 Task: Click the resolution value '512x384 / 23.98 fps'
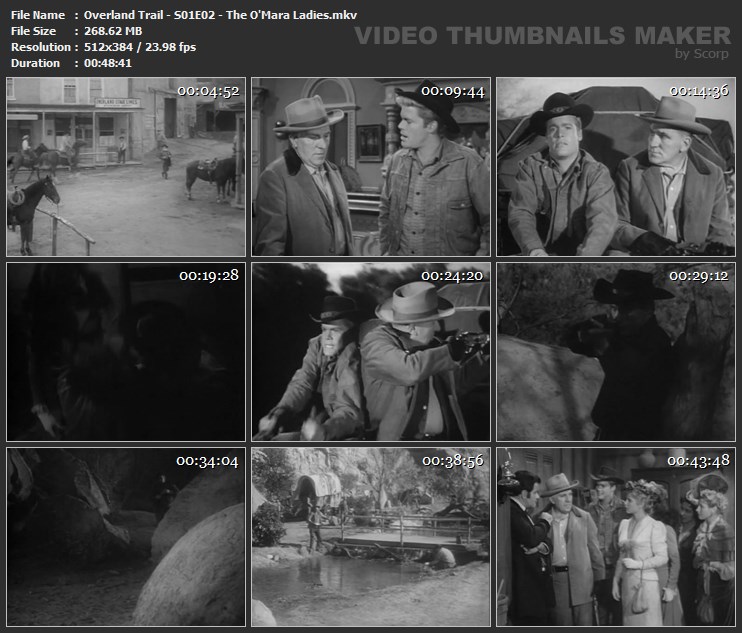140,47
